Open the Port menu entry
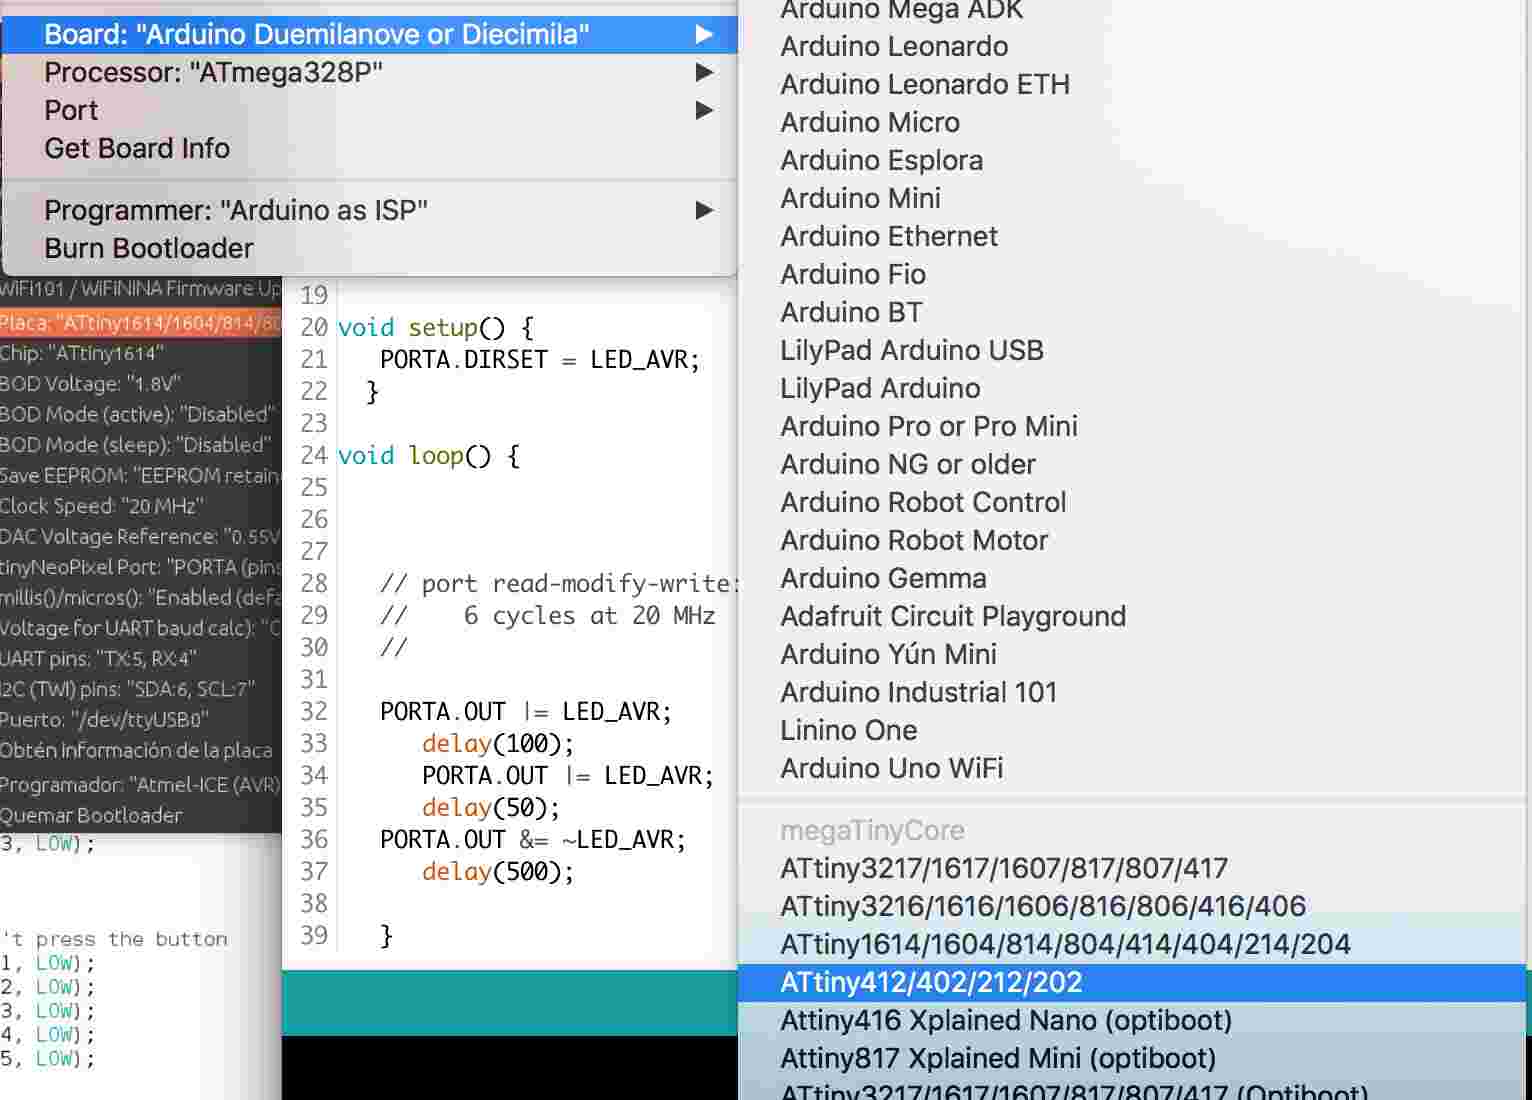Viewport: 1532px width, 1100px height. point(369,110)
